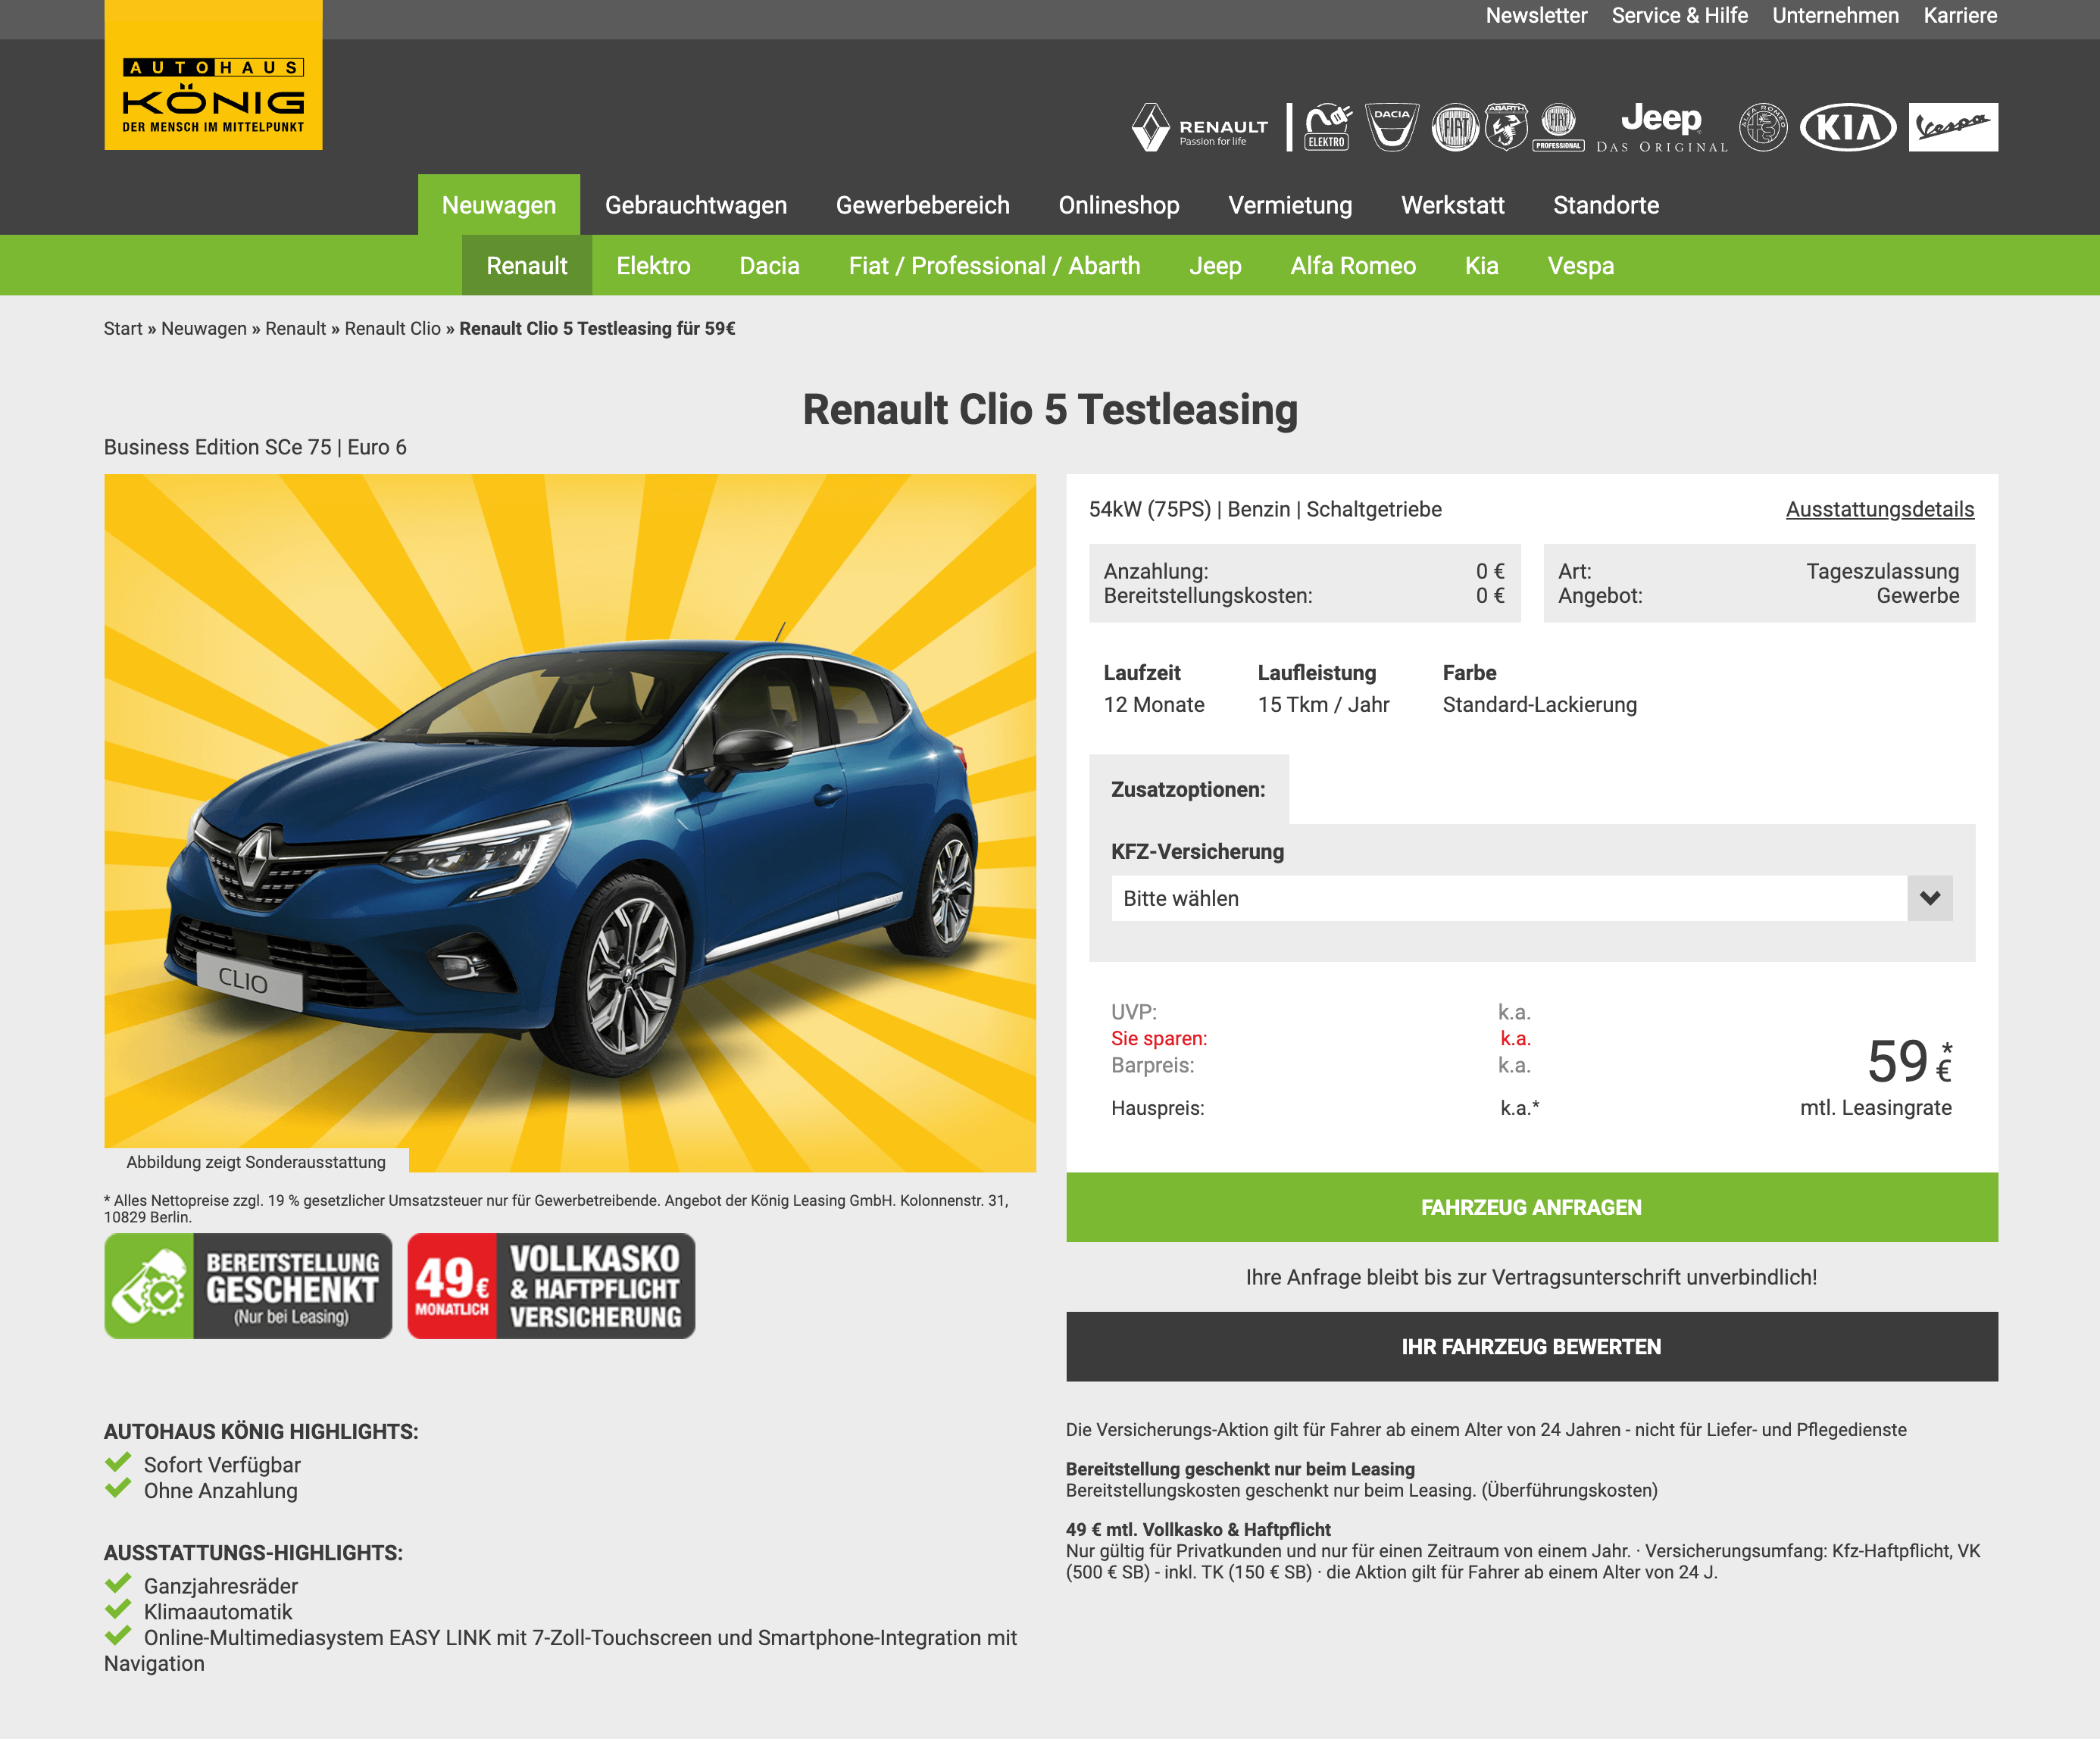Open the Alfa Romeo brand logo
Image resolution: width=2100 pixels, height=1739 pixels.
pyautogui.click(x=1763, y=127)
